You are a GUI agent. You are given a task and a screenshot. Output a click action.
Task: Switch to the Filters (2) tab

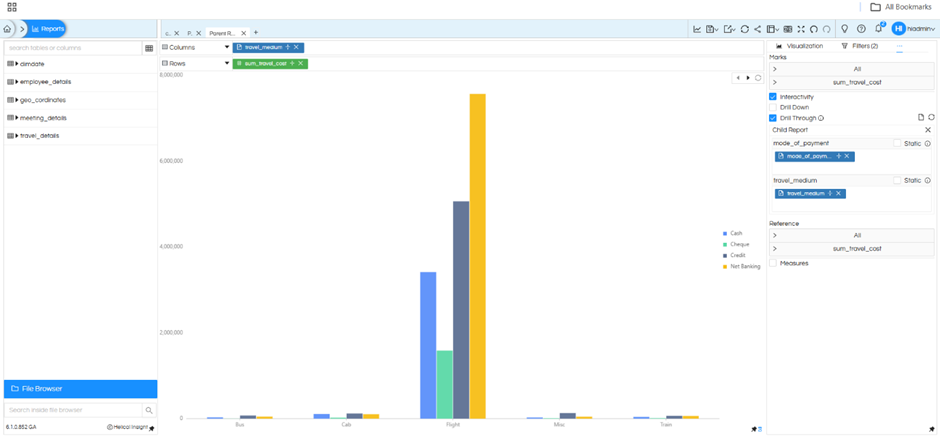pos(859,46)
